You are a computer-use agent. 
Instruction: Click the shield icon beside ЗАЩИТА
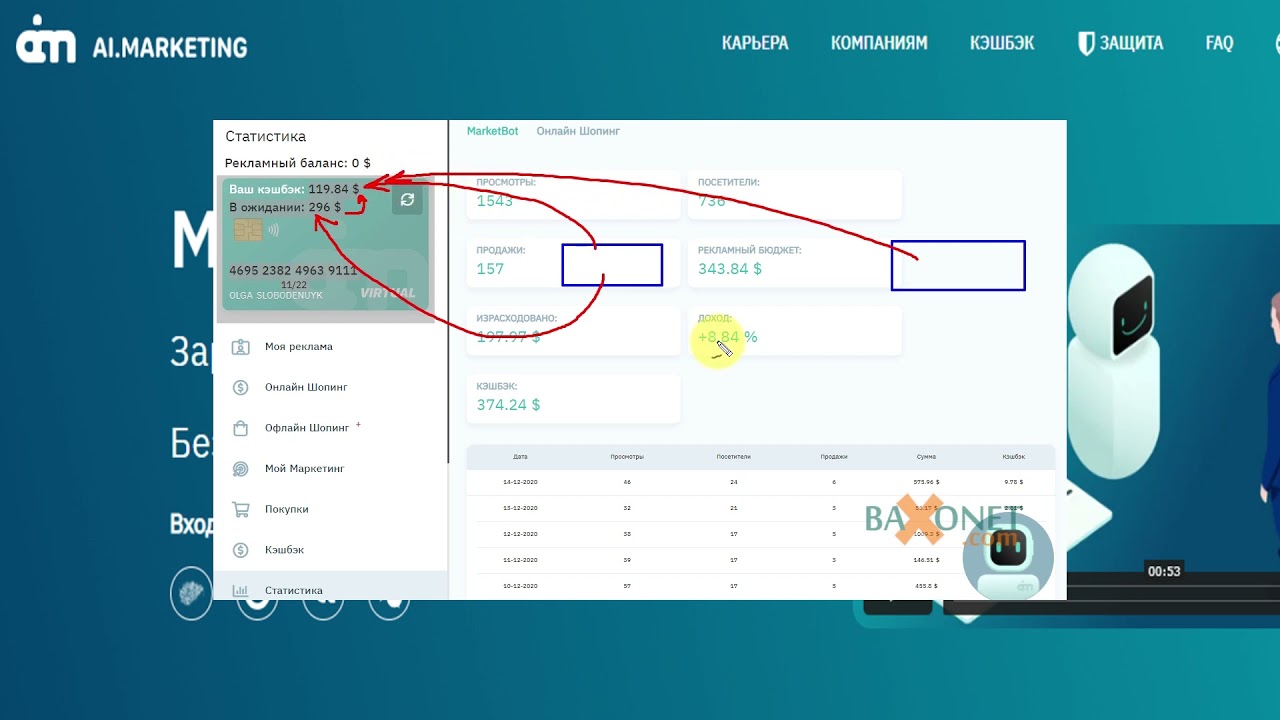point(1086,43)
